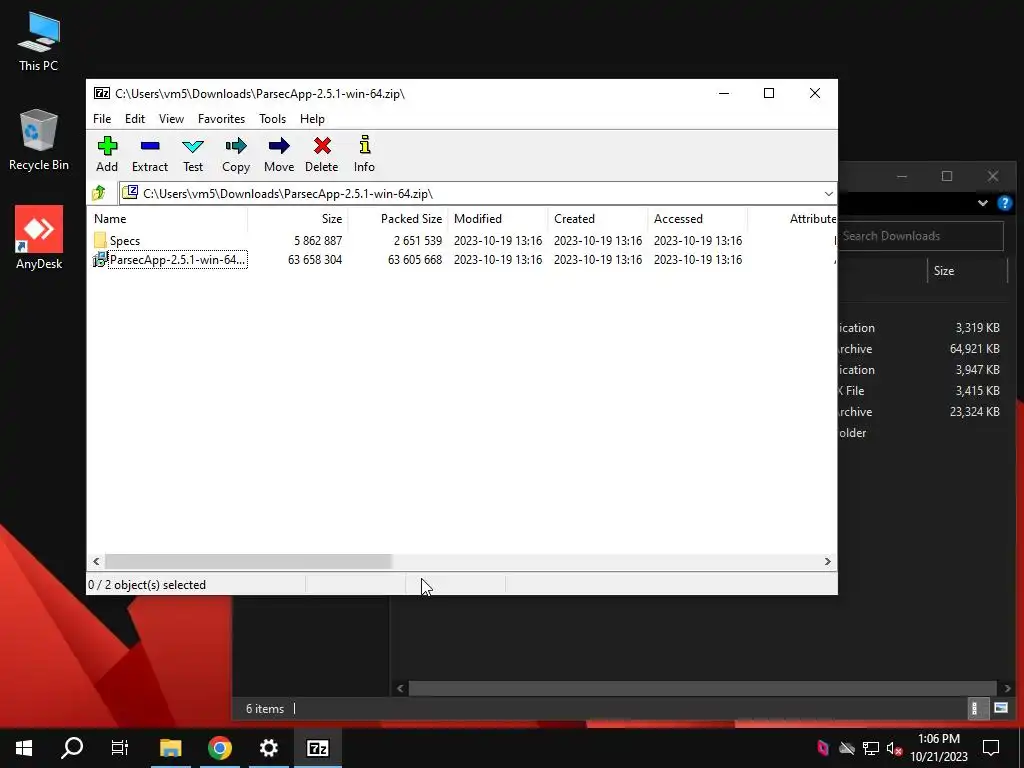Screen dimensions: 1024x768
Task: Click packed size 63 605 668
Action: tap(415, 259)
